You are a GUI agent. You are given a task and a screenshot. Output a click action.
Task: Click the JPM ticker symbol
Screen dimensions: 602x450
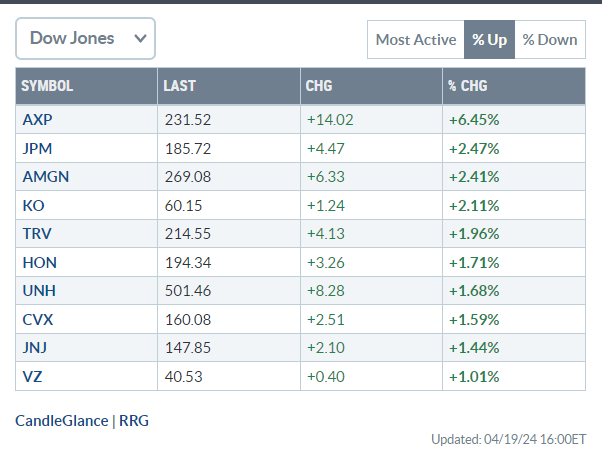tap(35, 148)
